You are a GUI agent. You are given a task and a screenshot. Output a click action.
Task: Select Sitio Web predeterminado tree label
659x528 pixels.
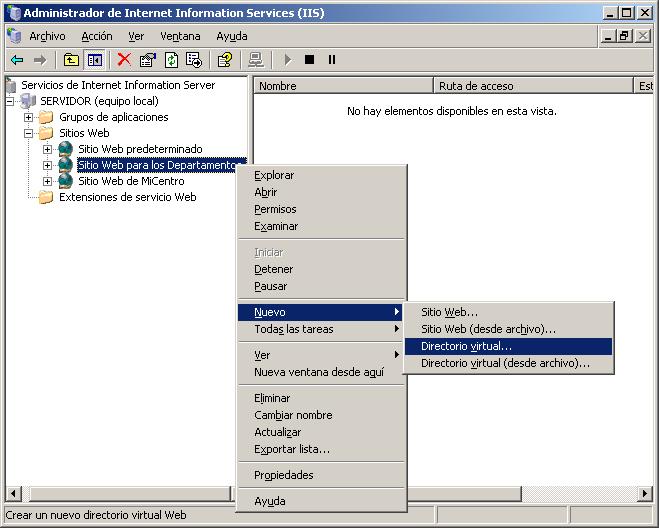[140, 149]
